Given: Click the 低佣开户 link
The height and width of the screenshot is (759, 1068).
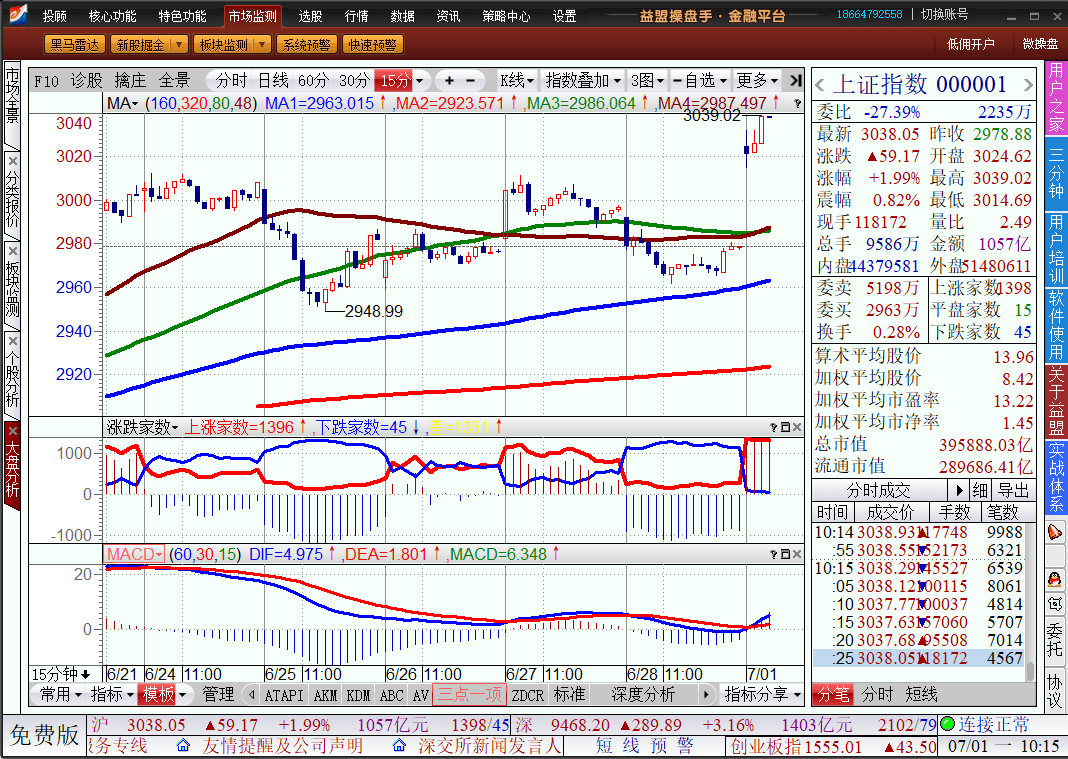Looking at the screenshot, I should [971, 44].
